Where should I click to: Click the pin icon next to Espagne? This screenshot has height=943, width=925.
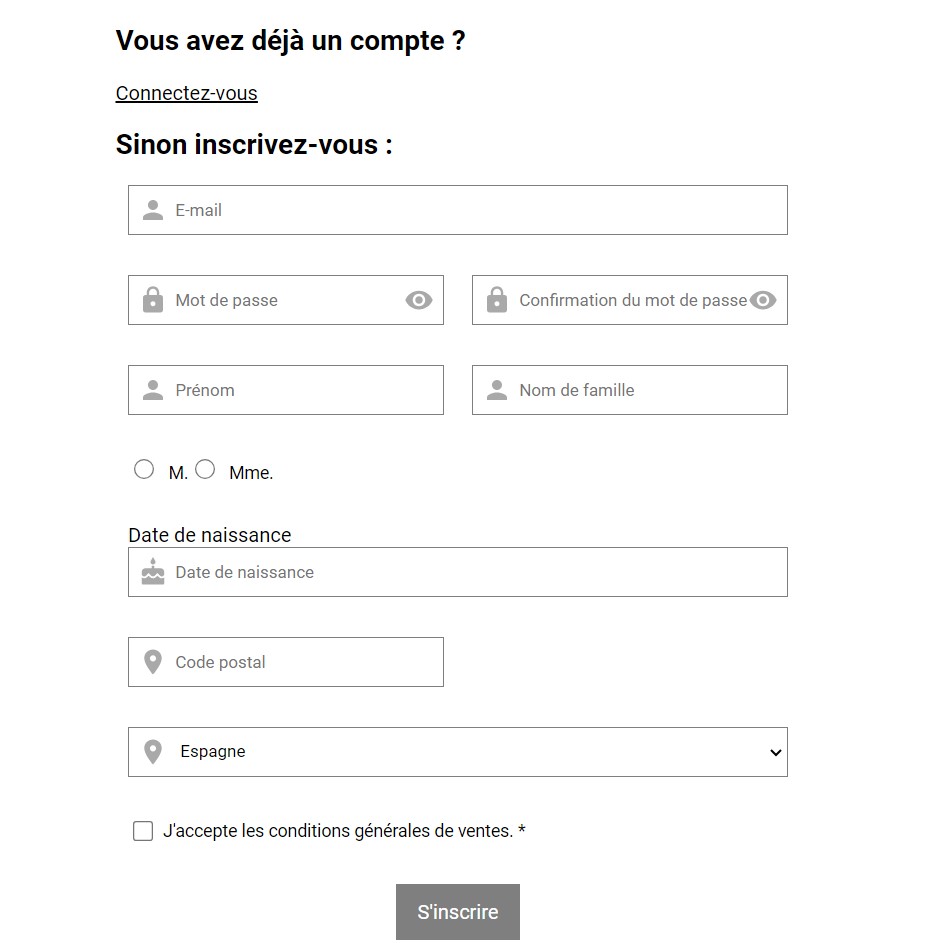click(x=152, y=752)
